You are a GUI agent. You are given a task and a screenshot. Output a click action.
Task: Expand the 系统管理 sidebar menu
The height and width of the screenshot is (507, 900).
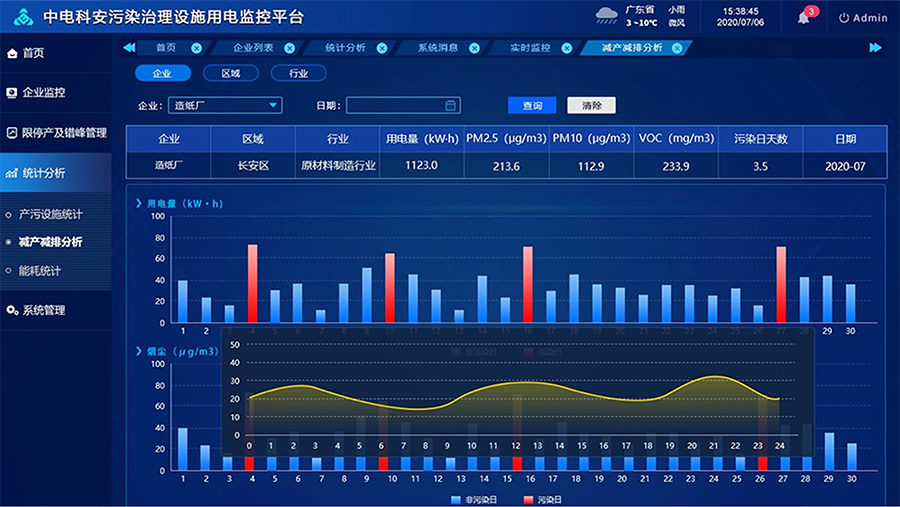click(44, 310)
